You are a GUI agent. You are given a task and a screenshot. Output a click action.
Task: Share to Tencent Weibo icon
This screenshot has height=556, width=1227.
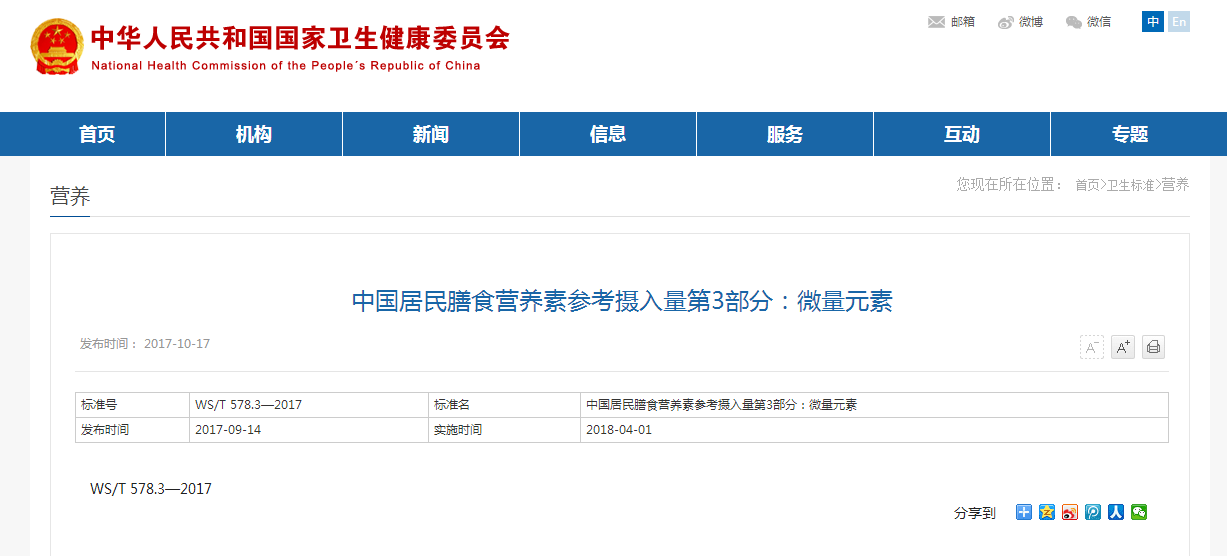click(x=1093, y=512)
